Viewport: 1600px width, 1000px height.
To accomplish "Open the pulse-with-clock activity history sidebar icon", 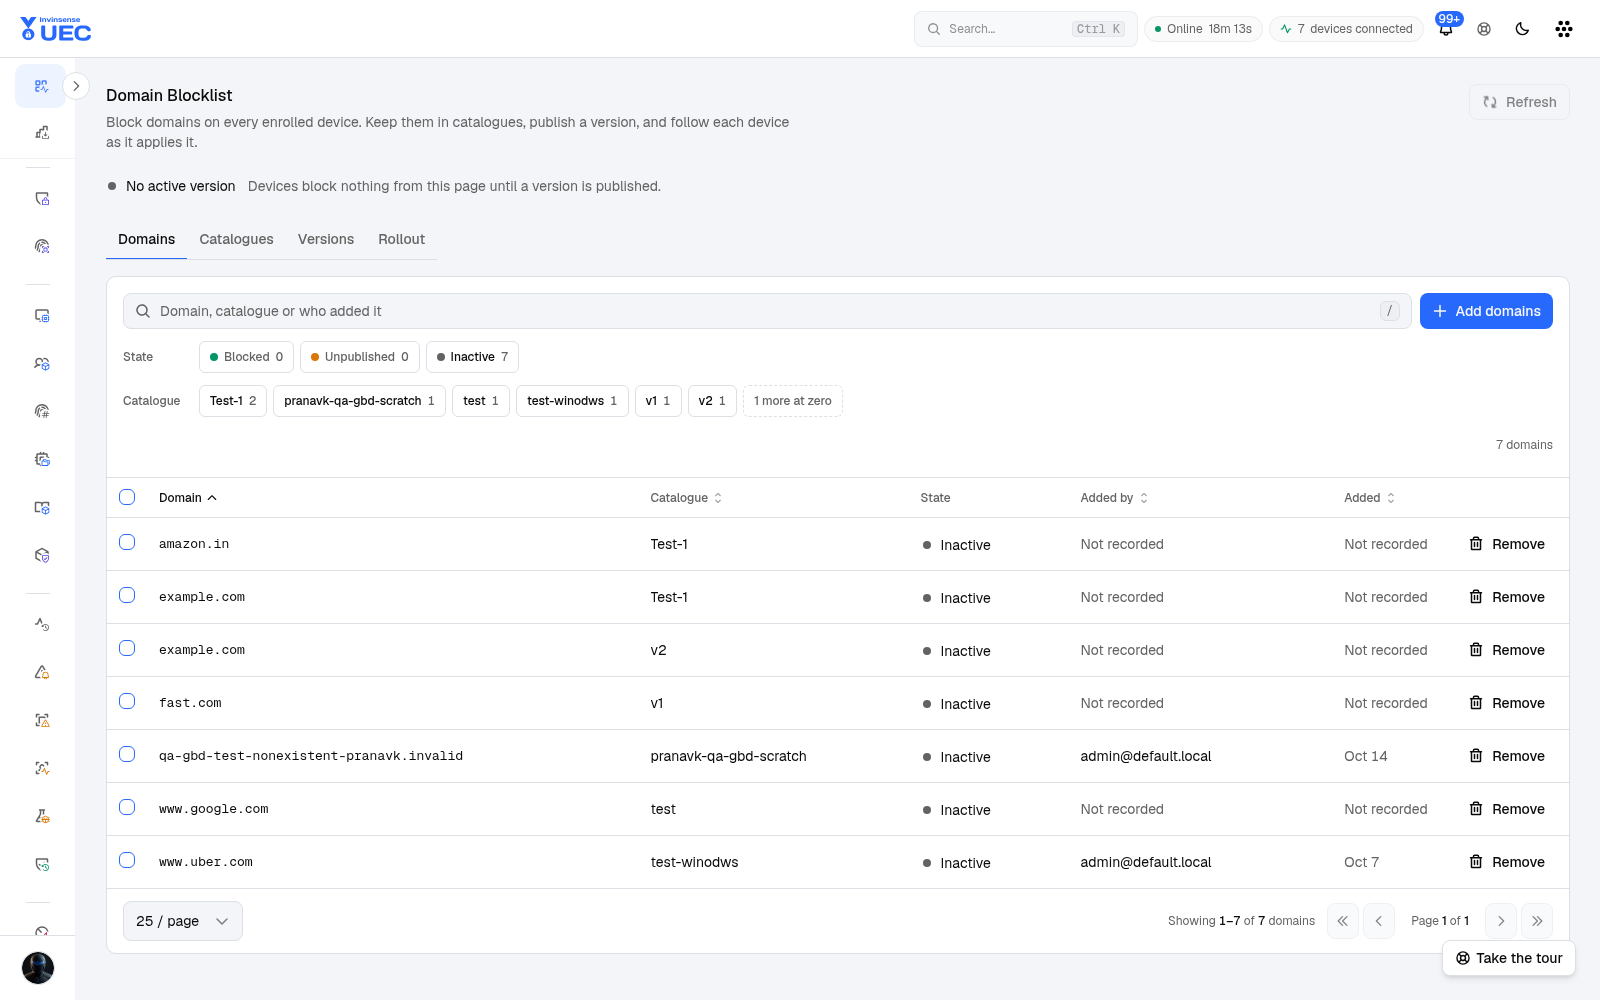I will 42,624.
